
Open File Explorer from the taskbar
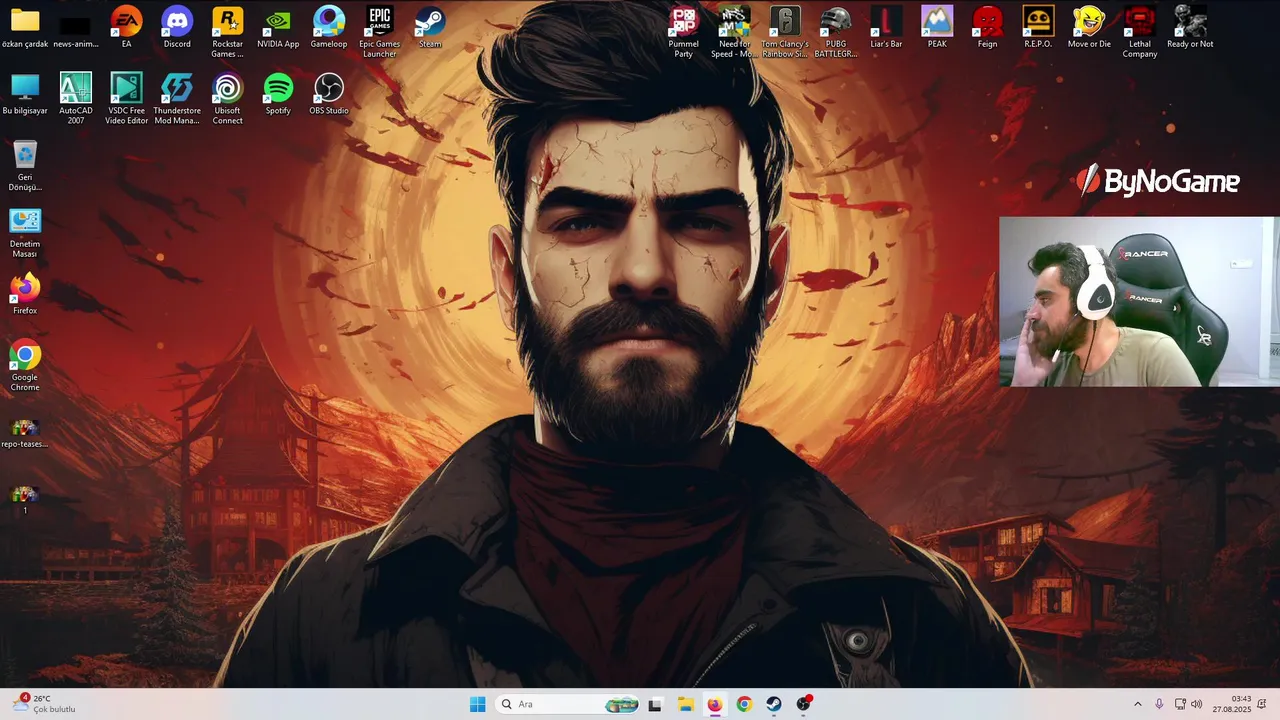[685, 704]
